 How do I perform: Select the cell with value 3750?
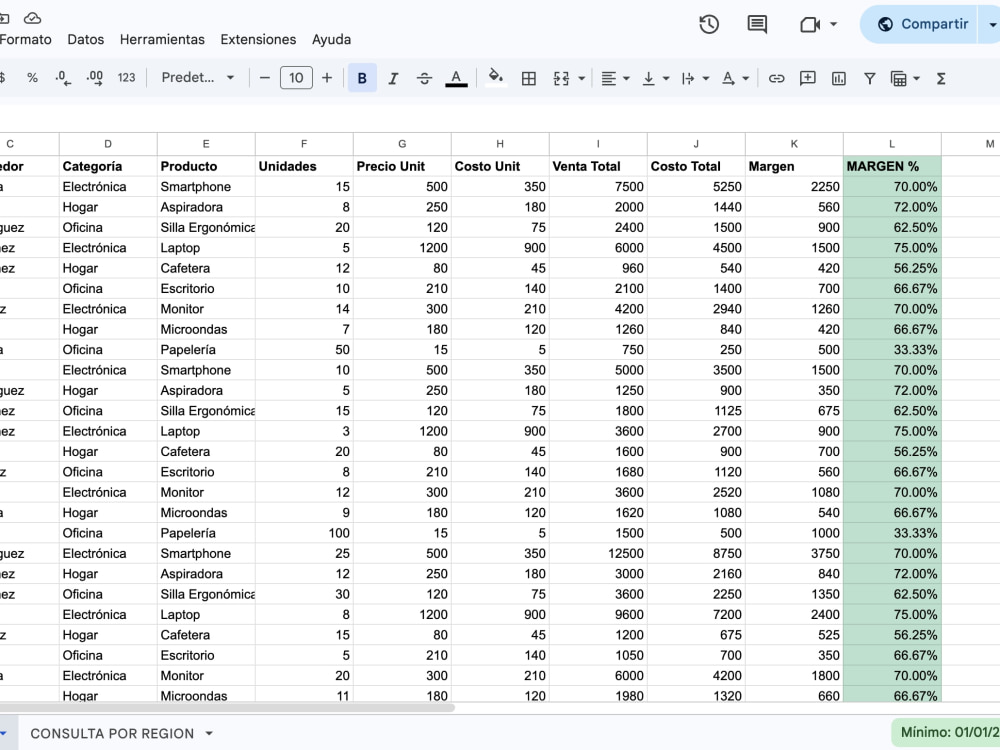(794, 554)
